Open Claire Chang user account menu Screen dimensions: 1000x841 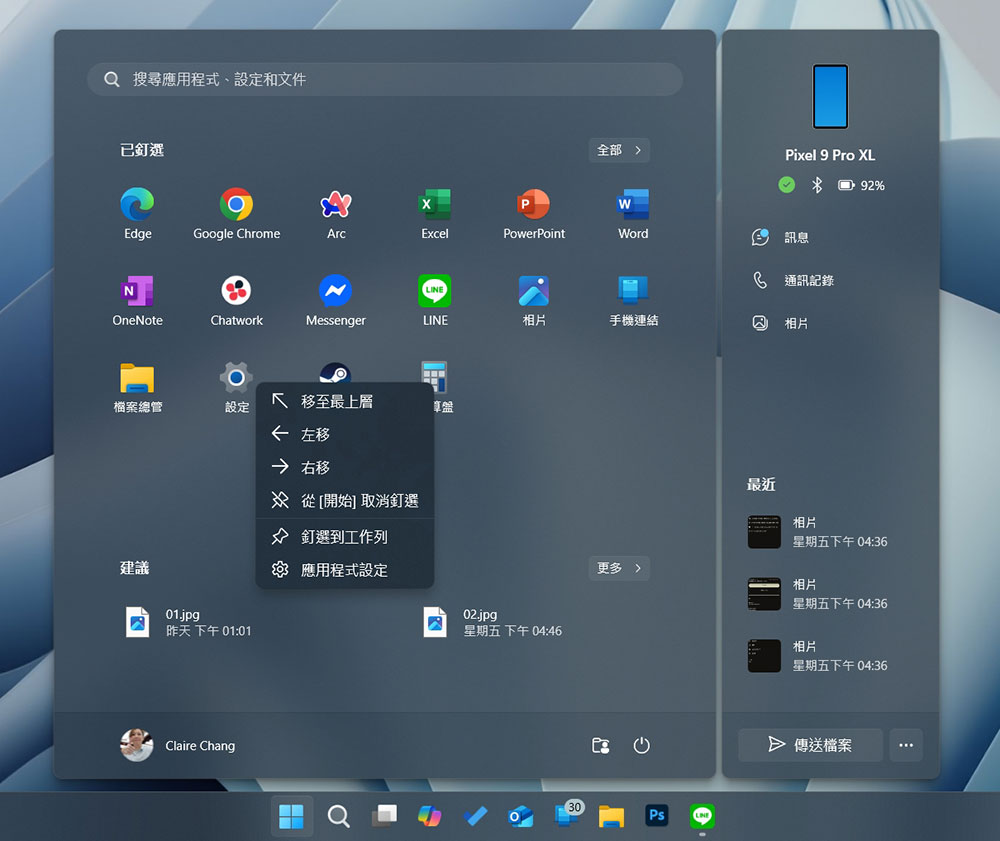(x=178, y=745)
